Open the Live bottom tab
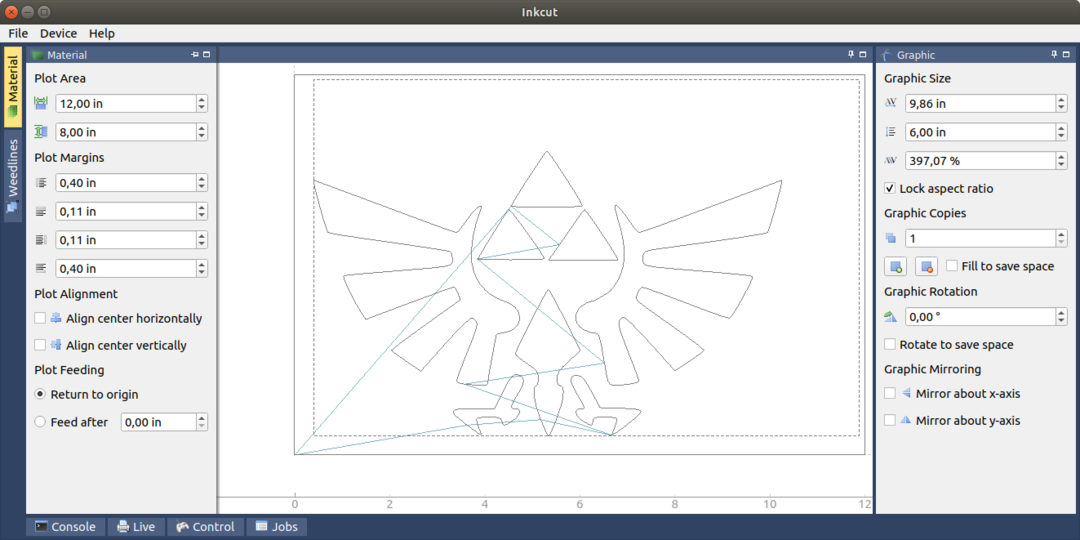This screenshot has height=540, width=1080. [136, 527]
